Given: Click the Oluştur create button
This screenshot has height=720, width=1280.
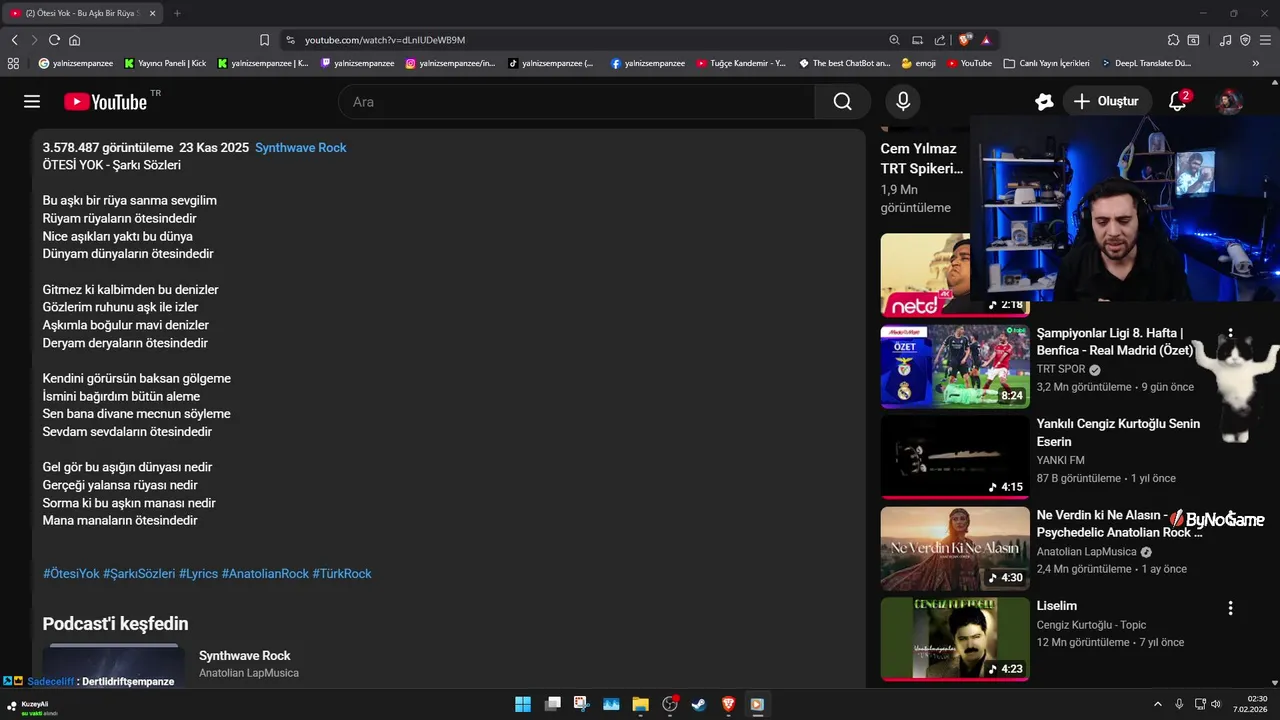Looking at the screenshot, I should tap(1108, 102).
